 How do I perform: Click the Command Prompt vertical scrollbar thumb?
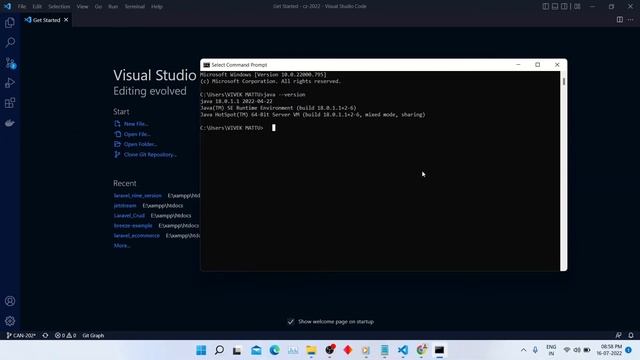564,82
